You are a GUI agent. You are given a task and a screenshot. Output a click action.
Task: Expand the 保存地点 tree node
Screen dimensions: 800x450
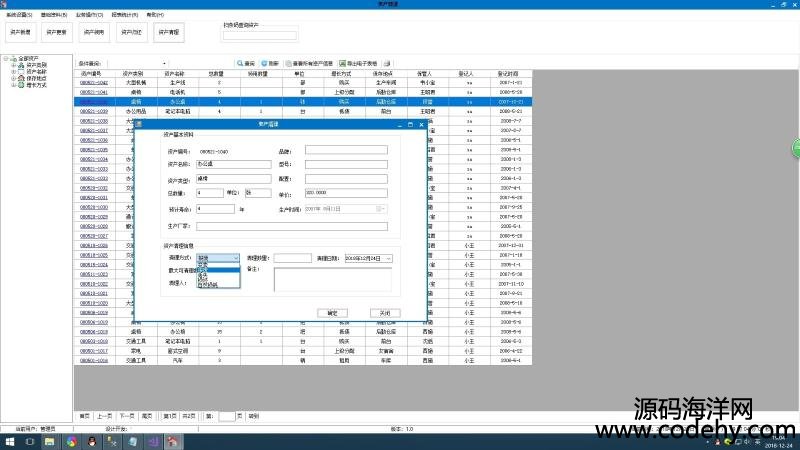point(14,78)
